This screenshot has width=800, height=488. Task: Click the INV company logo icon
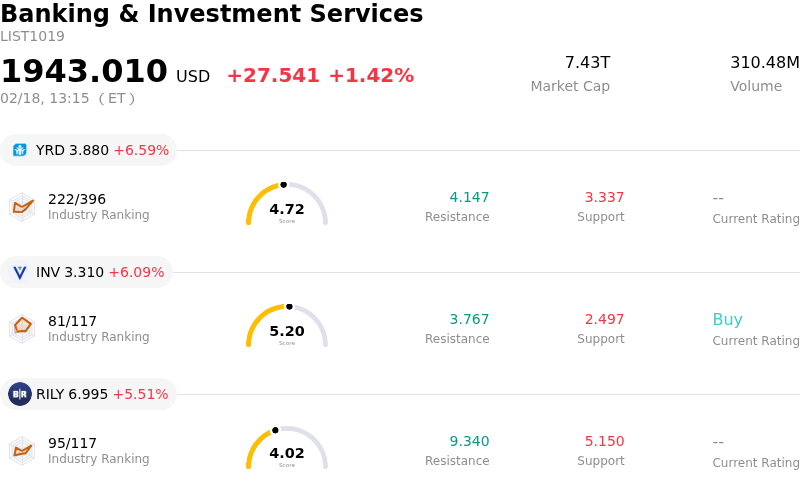[20, 272]
